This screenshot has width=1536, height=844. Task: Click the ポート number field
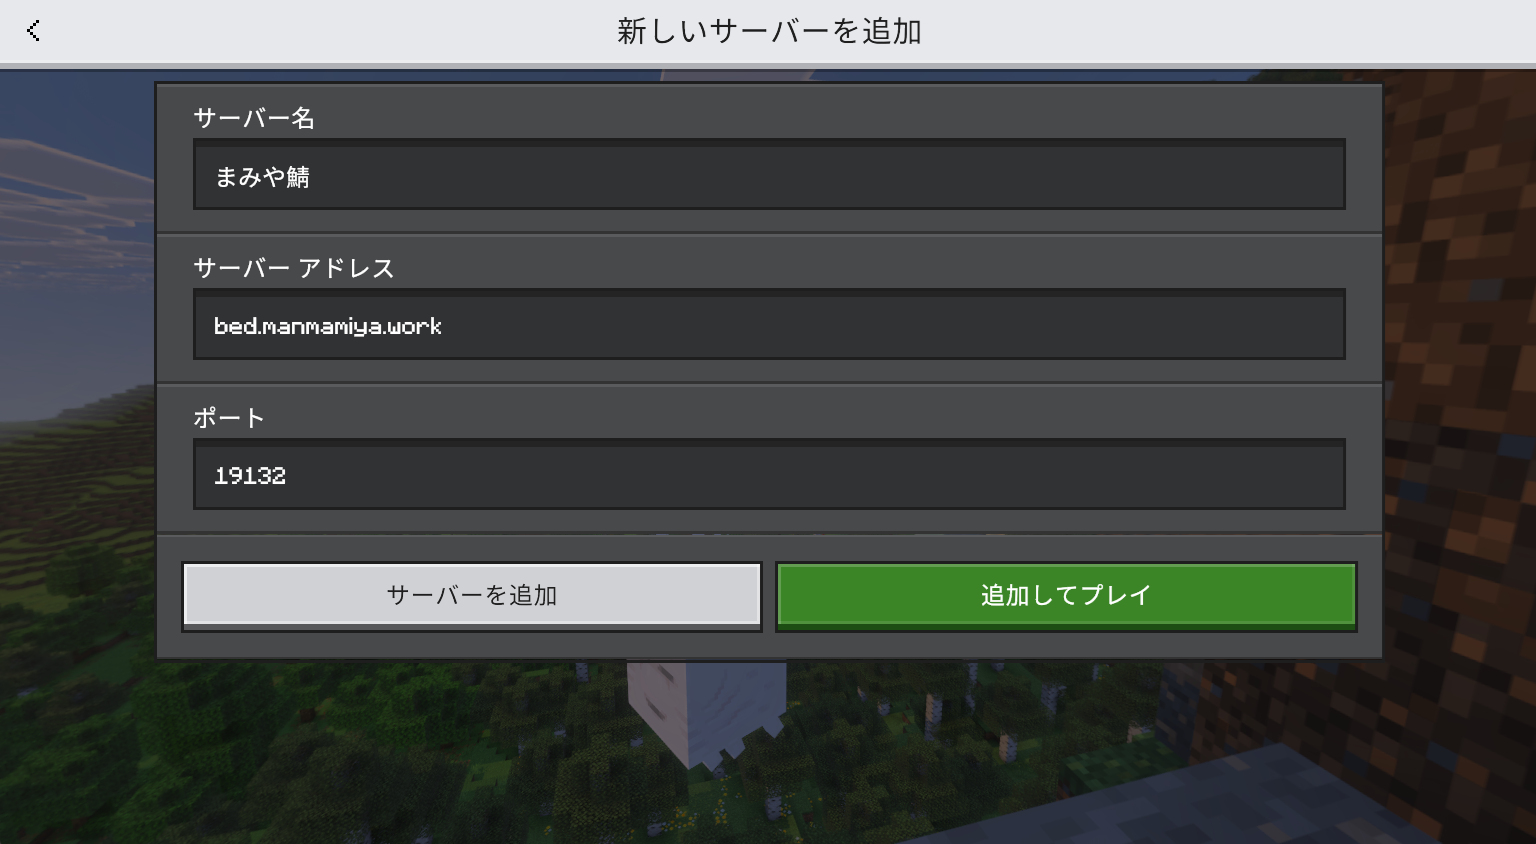pyautogui.click(x=769, y=474)
